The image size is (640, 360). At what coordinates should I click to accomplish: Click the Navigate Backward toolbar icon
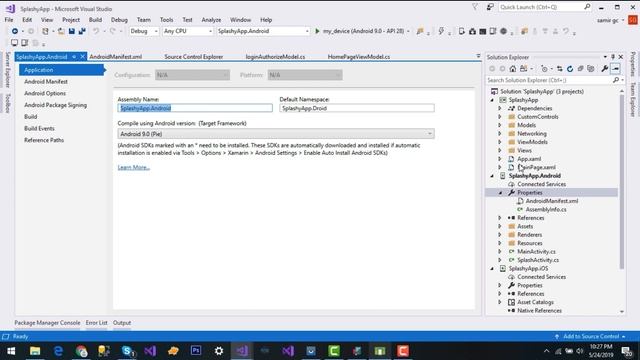point(15,31)
